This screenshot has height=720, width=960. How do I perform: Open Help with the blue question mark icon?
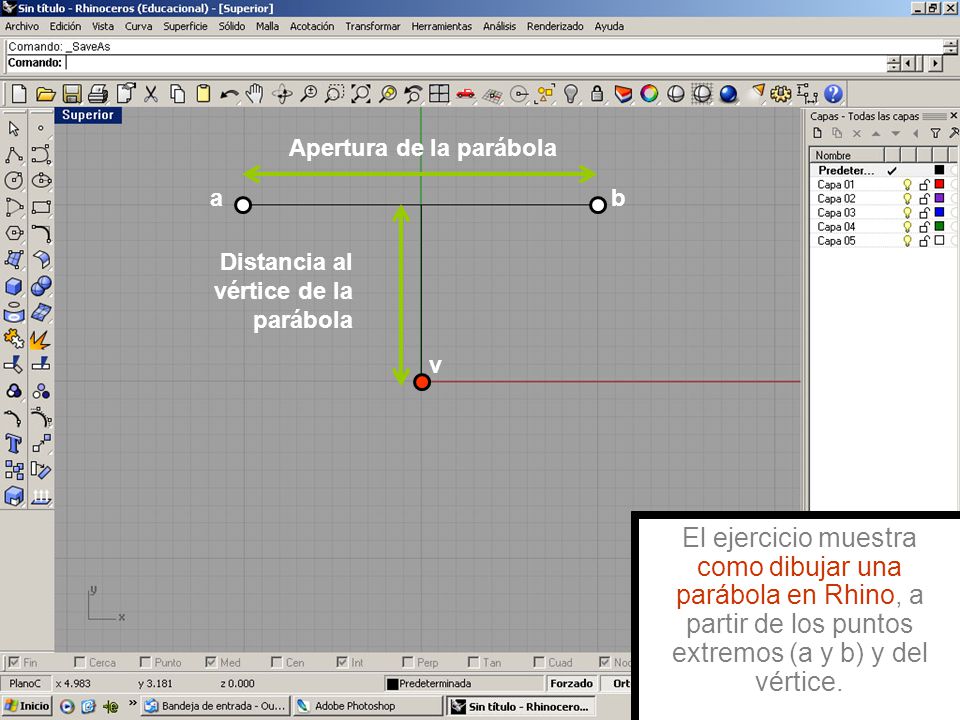[x=833, y=94]
